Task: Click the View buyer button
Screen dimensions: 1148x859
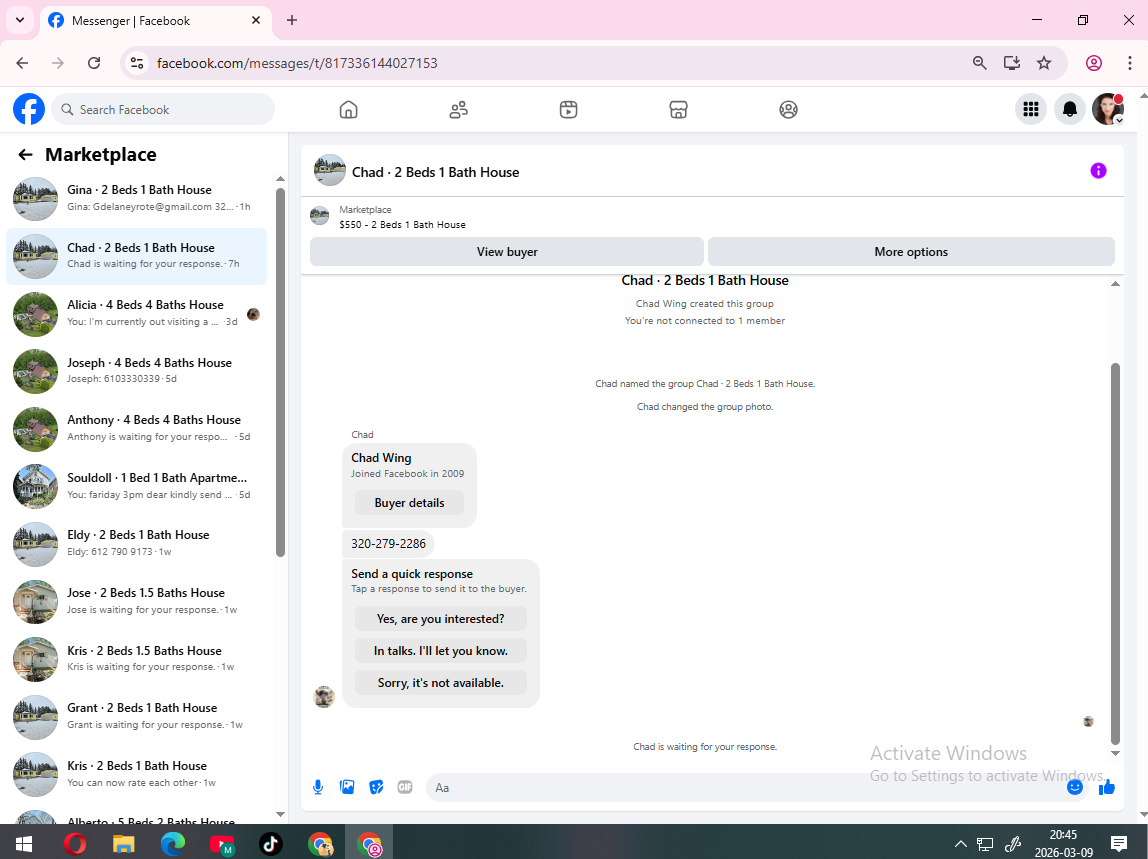Action: pyautogui.click(x=507, y=252)
